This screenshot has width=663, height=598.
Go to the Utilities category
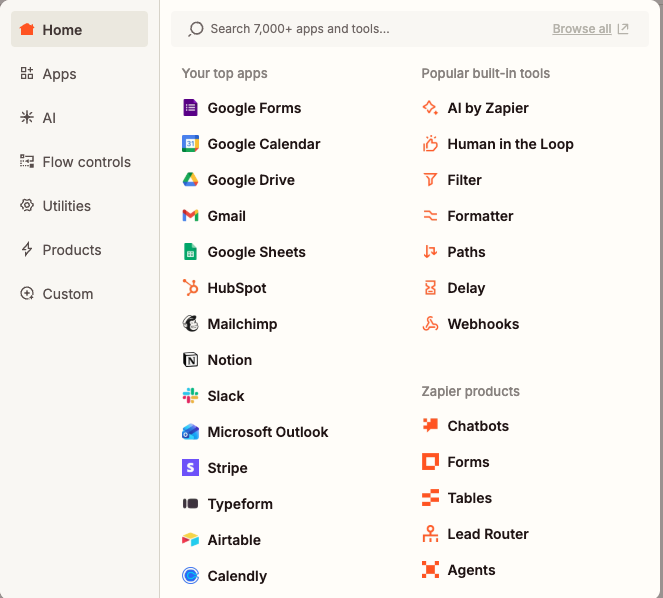(x=55, y=206)
